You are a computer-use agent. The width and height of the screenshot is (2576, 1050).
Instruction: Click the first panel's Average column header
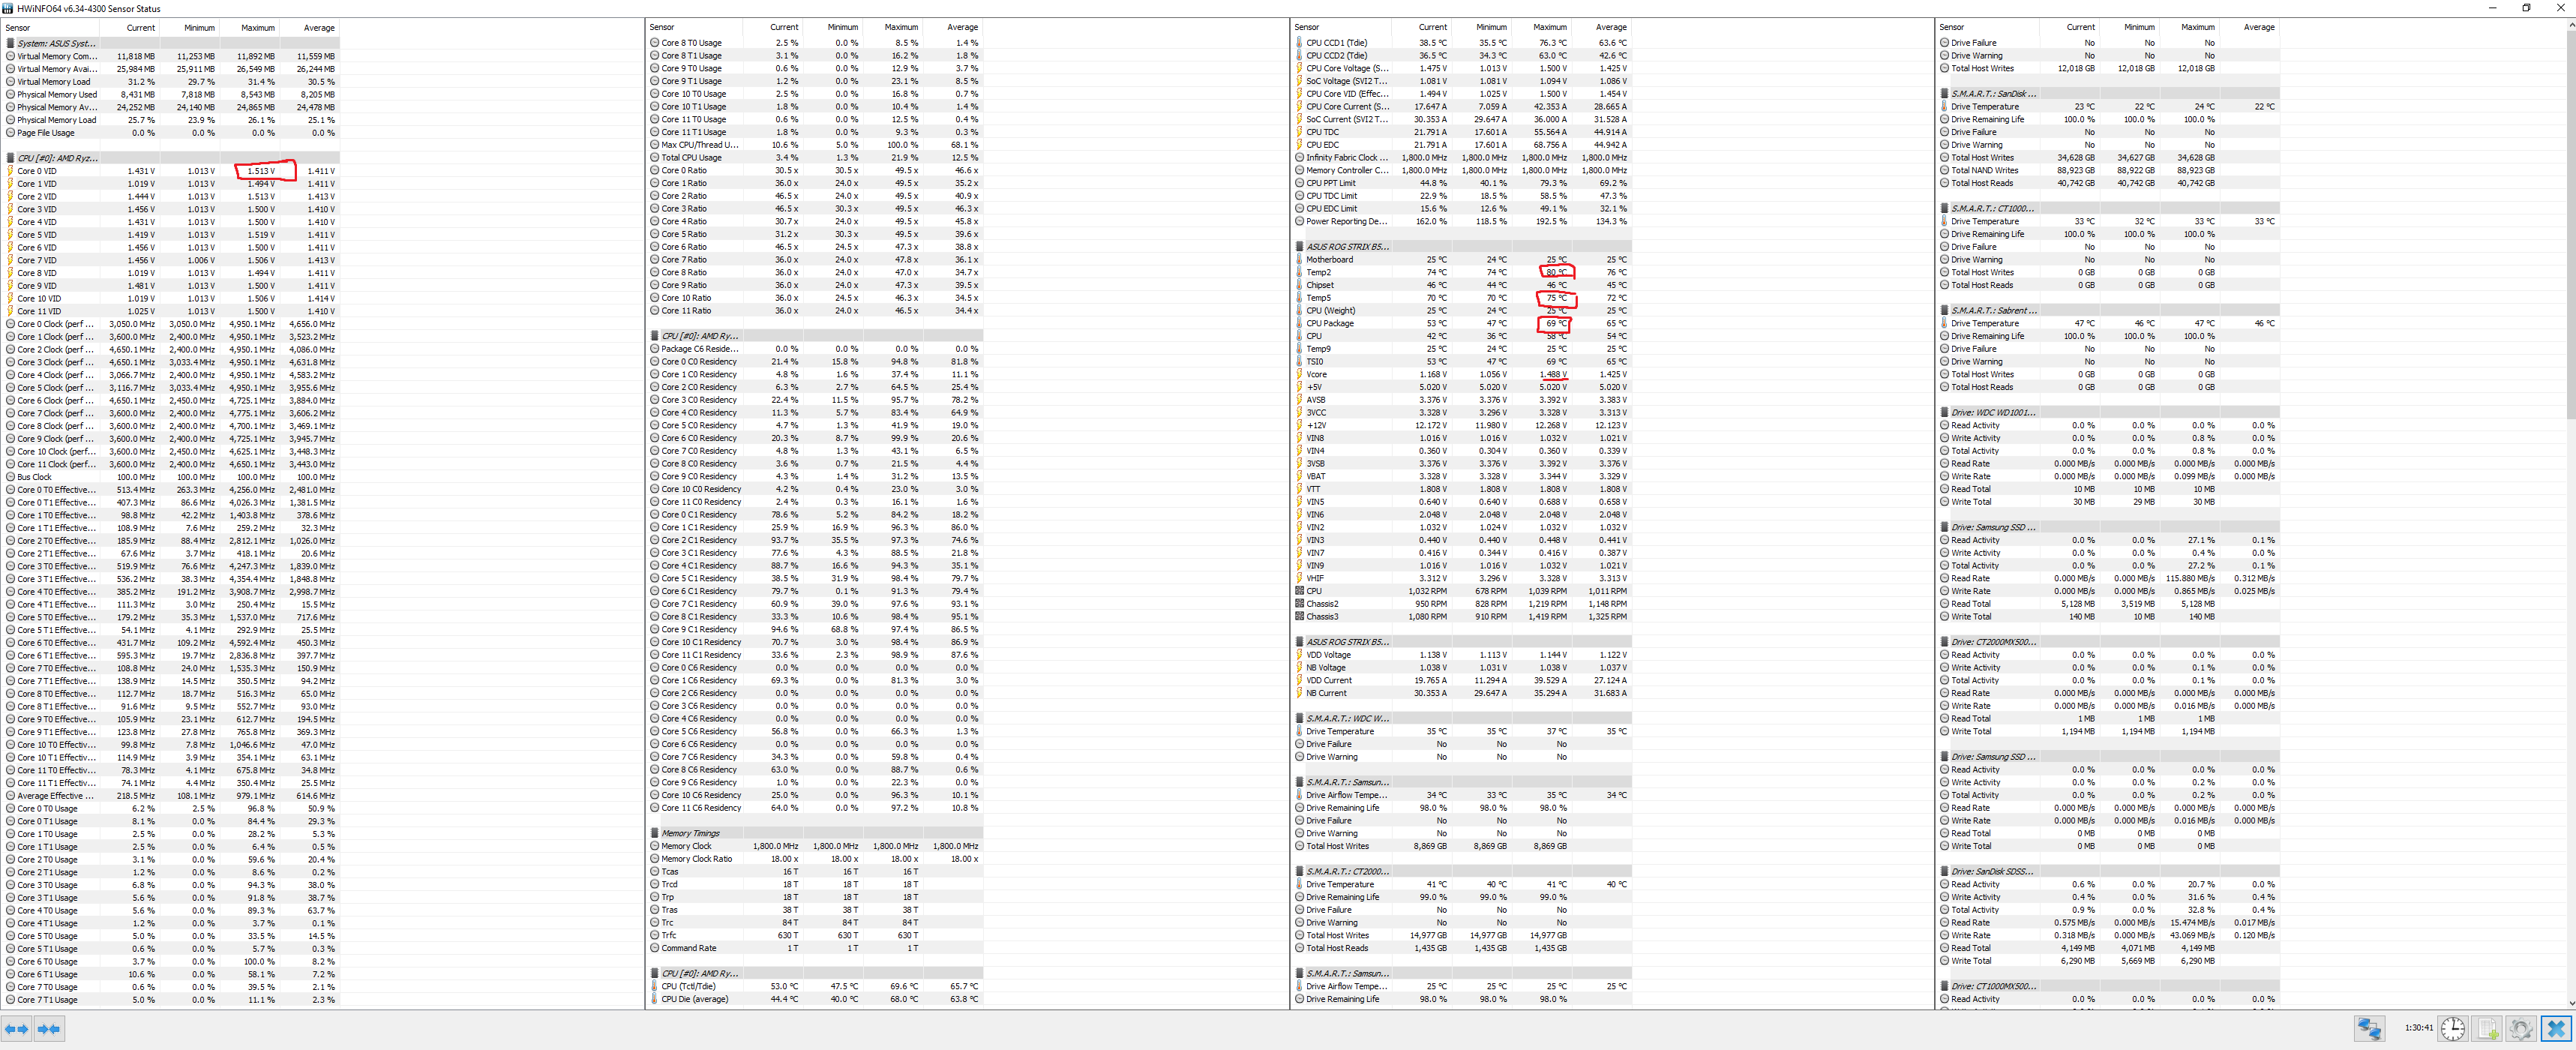319,28
